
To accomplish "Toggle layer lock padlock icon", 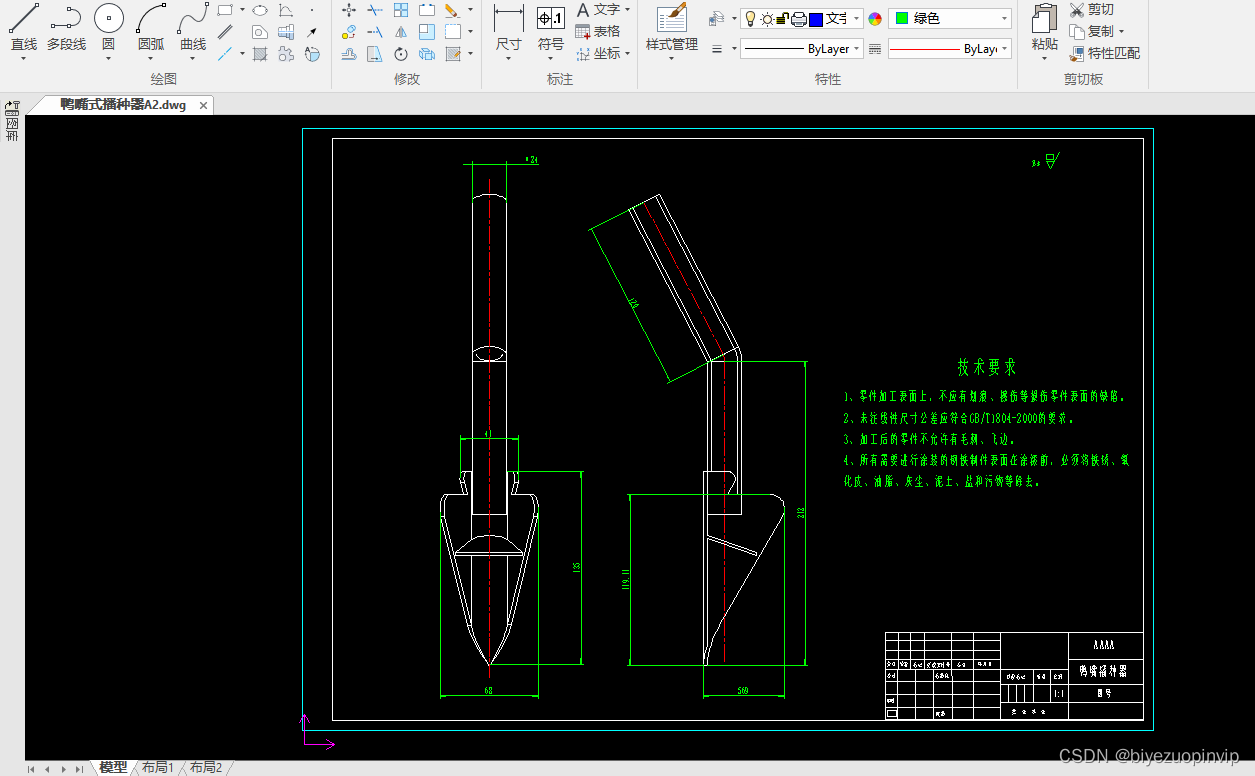I will 783,19.
